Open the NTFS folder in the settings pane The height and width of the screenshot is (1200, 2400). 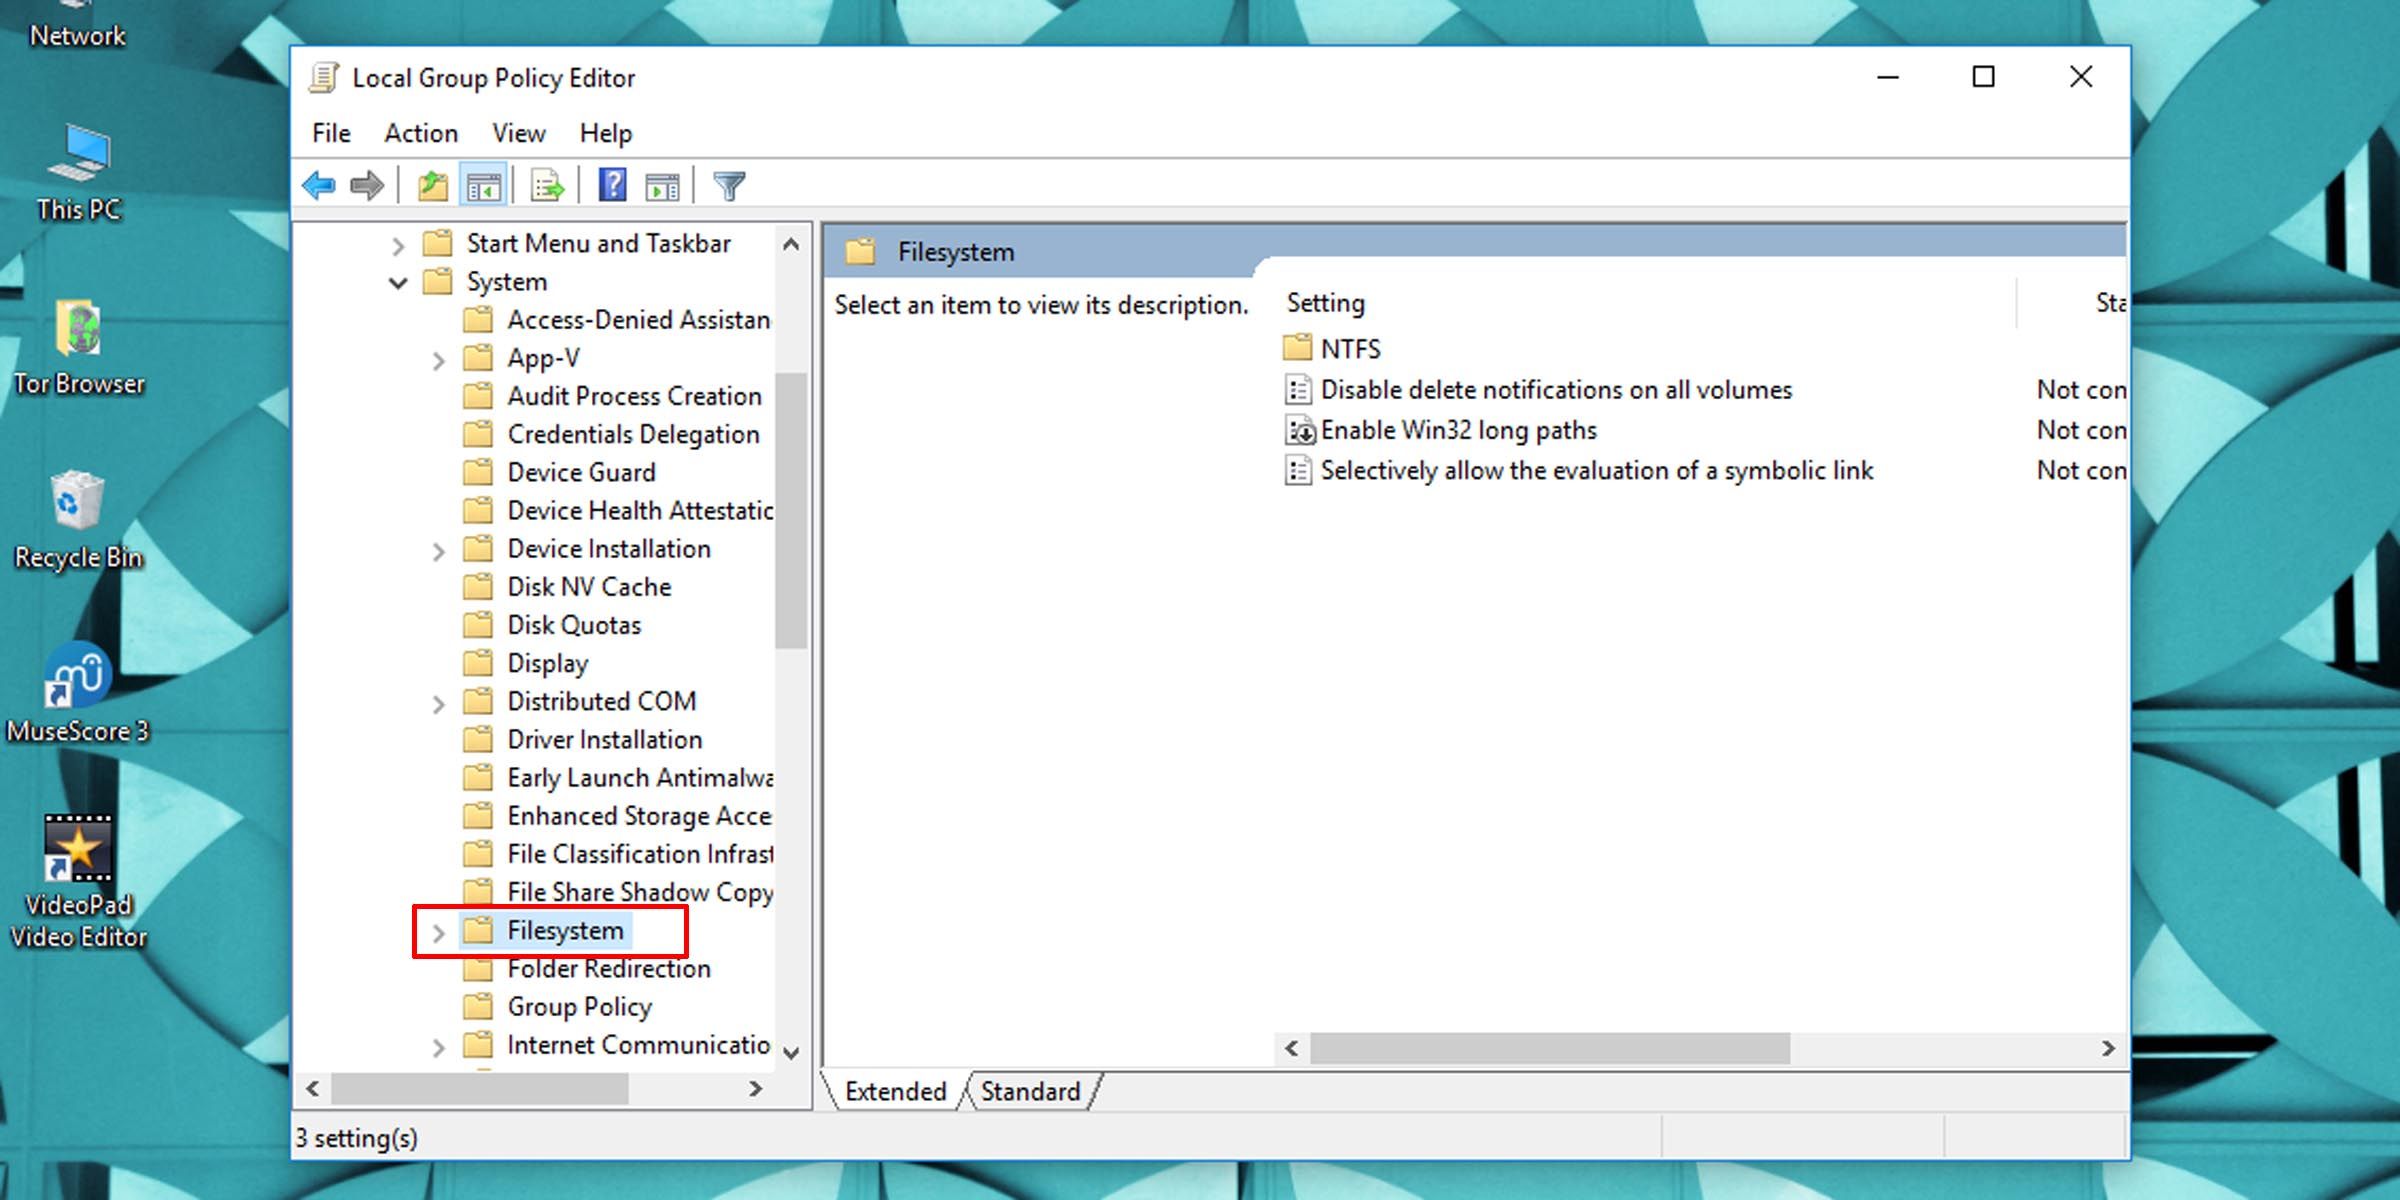[x=1351, y=348]
